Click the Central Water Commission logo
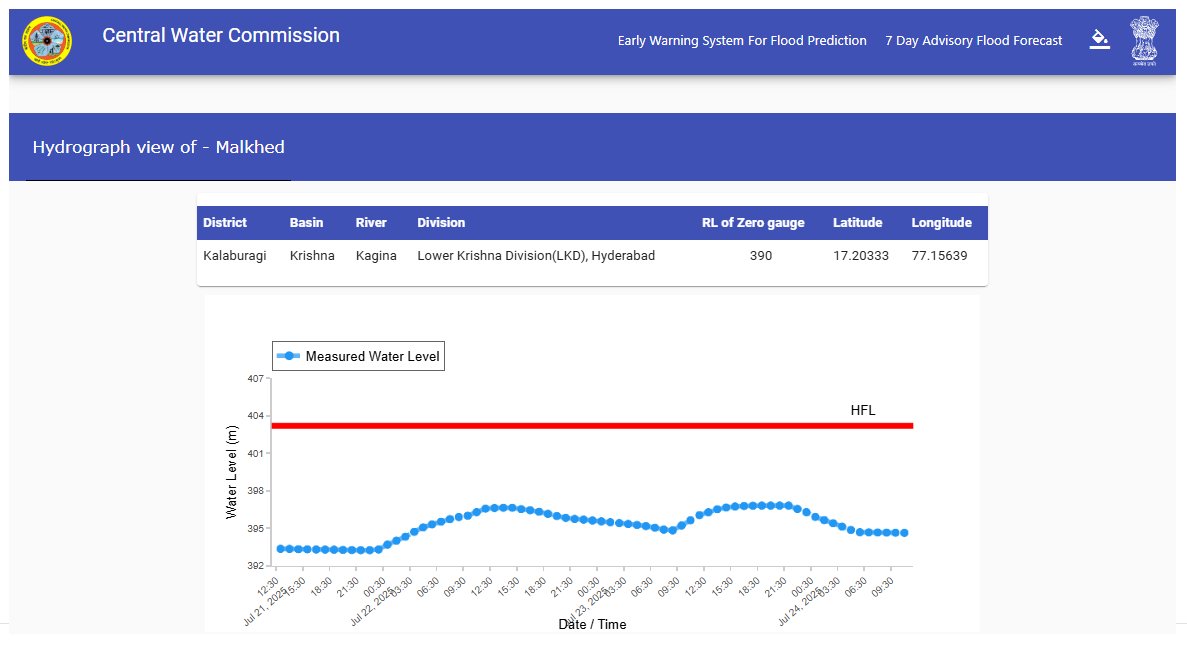The image size is (1187, 645). (x=47, y=41)
